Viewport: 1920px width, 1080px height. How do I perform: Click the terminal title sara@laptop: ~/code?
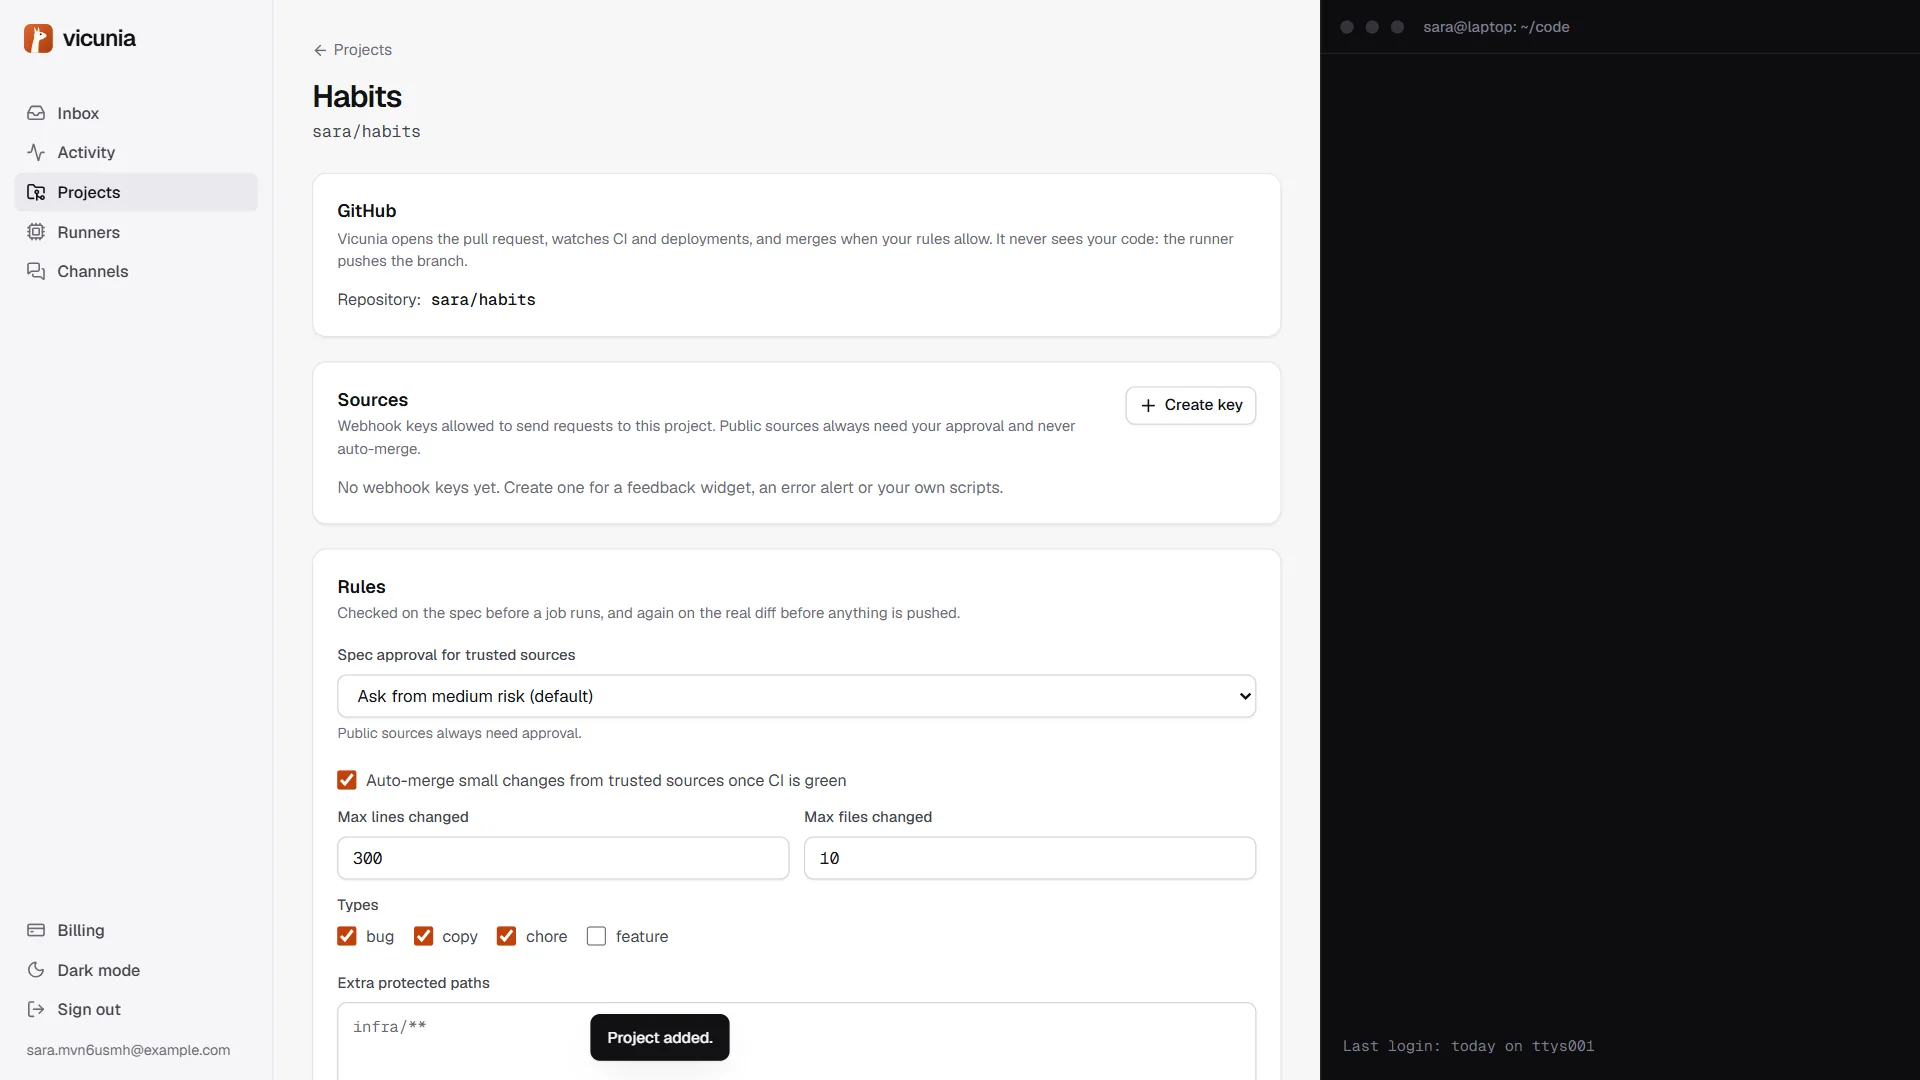pyautogui.click(x=1496, y=27)
